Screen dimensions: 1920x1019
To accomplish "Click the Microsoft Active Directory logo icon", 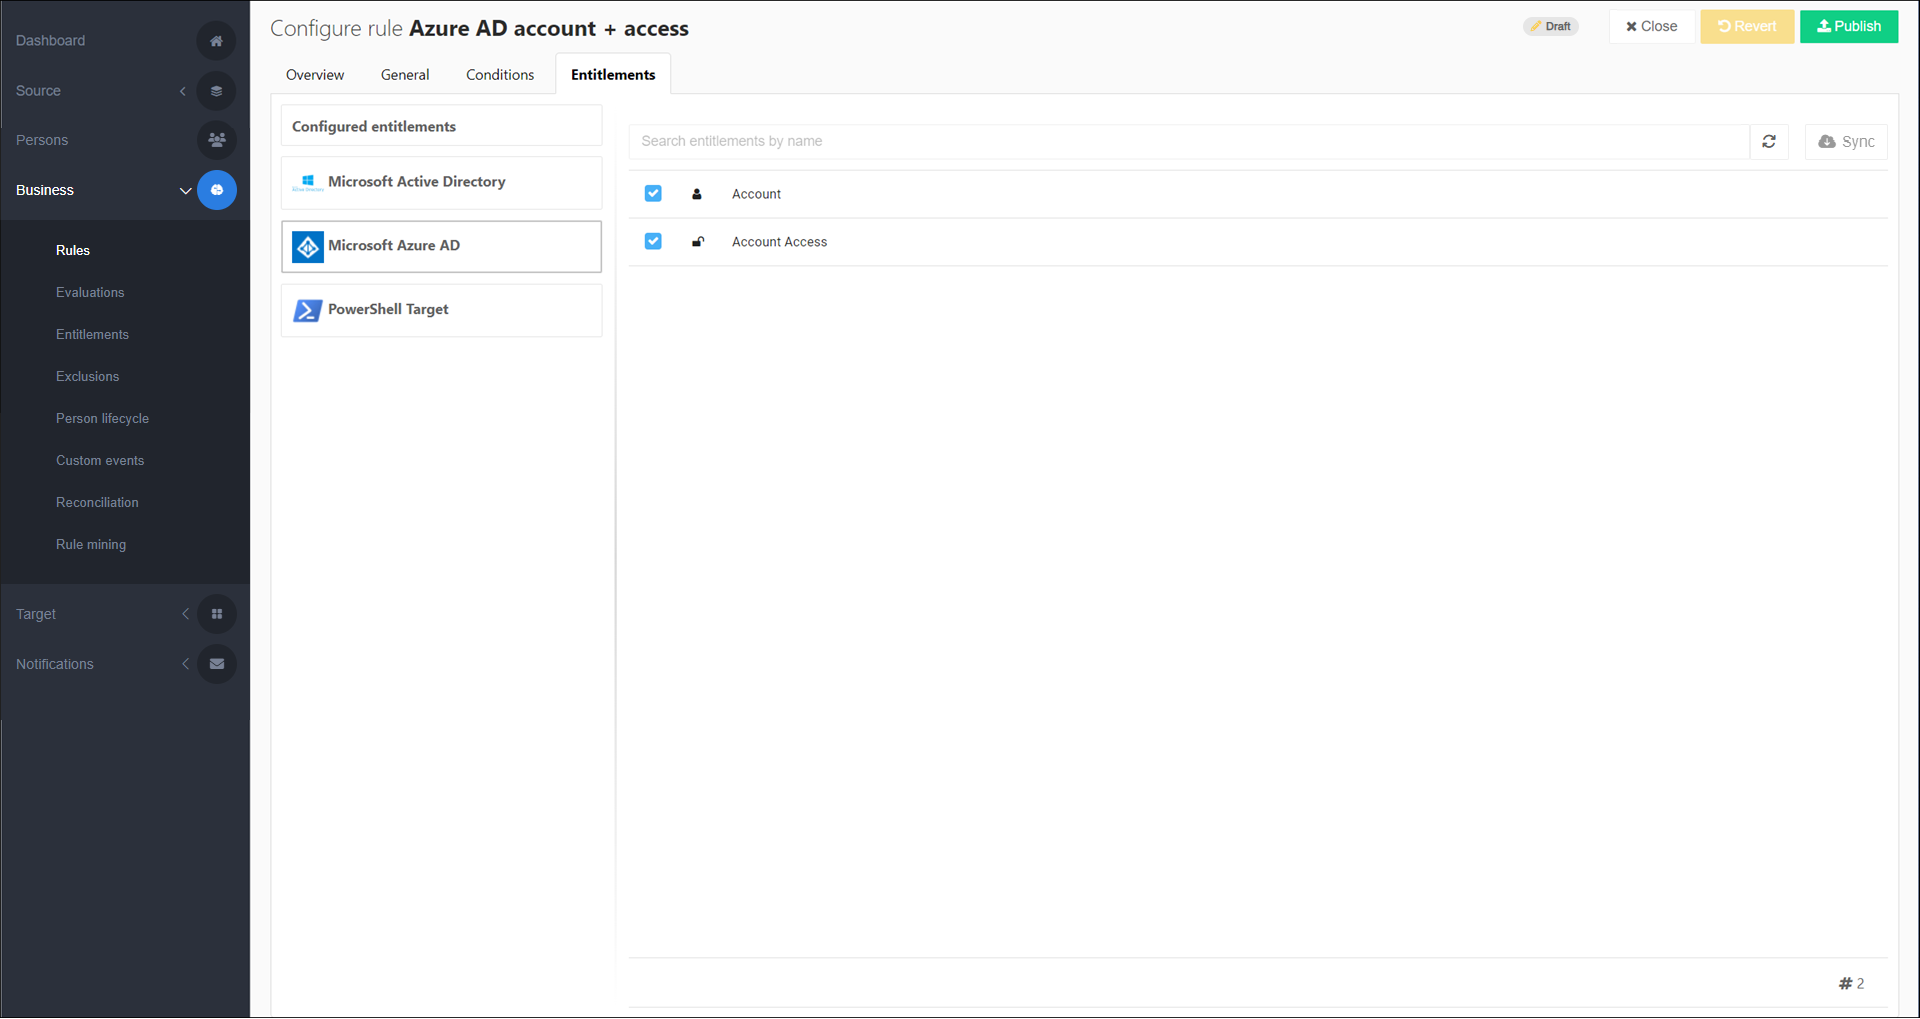I will [x=308, y=182].
